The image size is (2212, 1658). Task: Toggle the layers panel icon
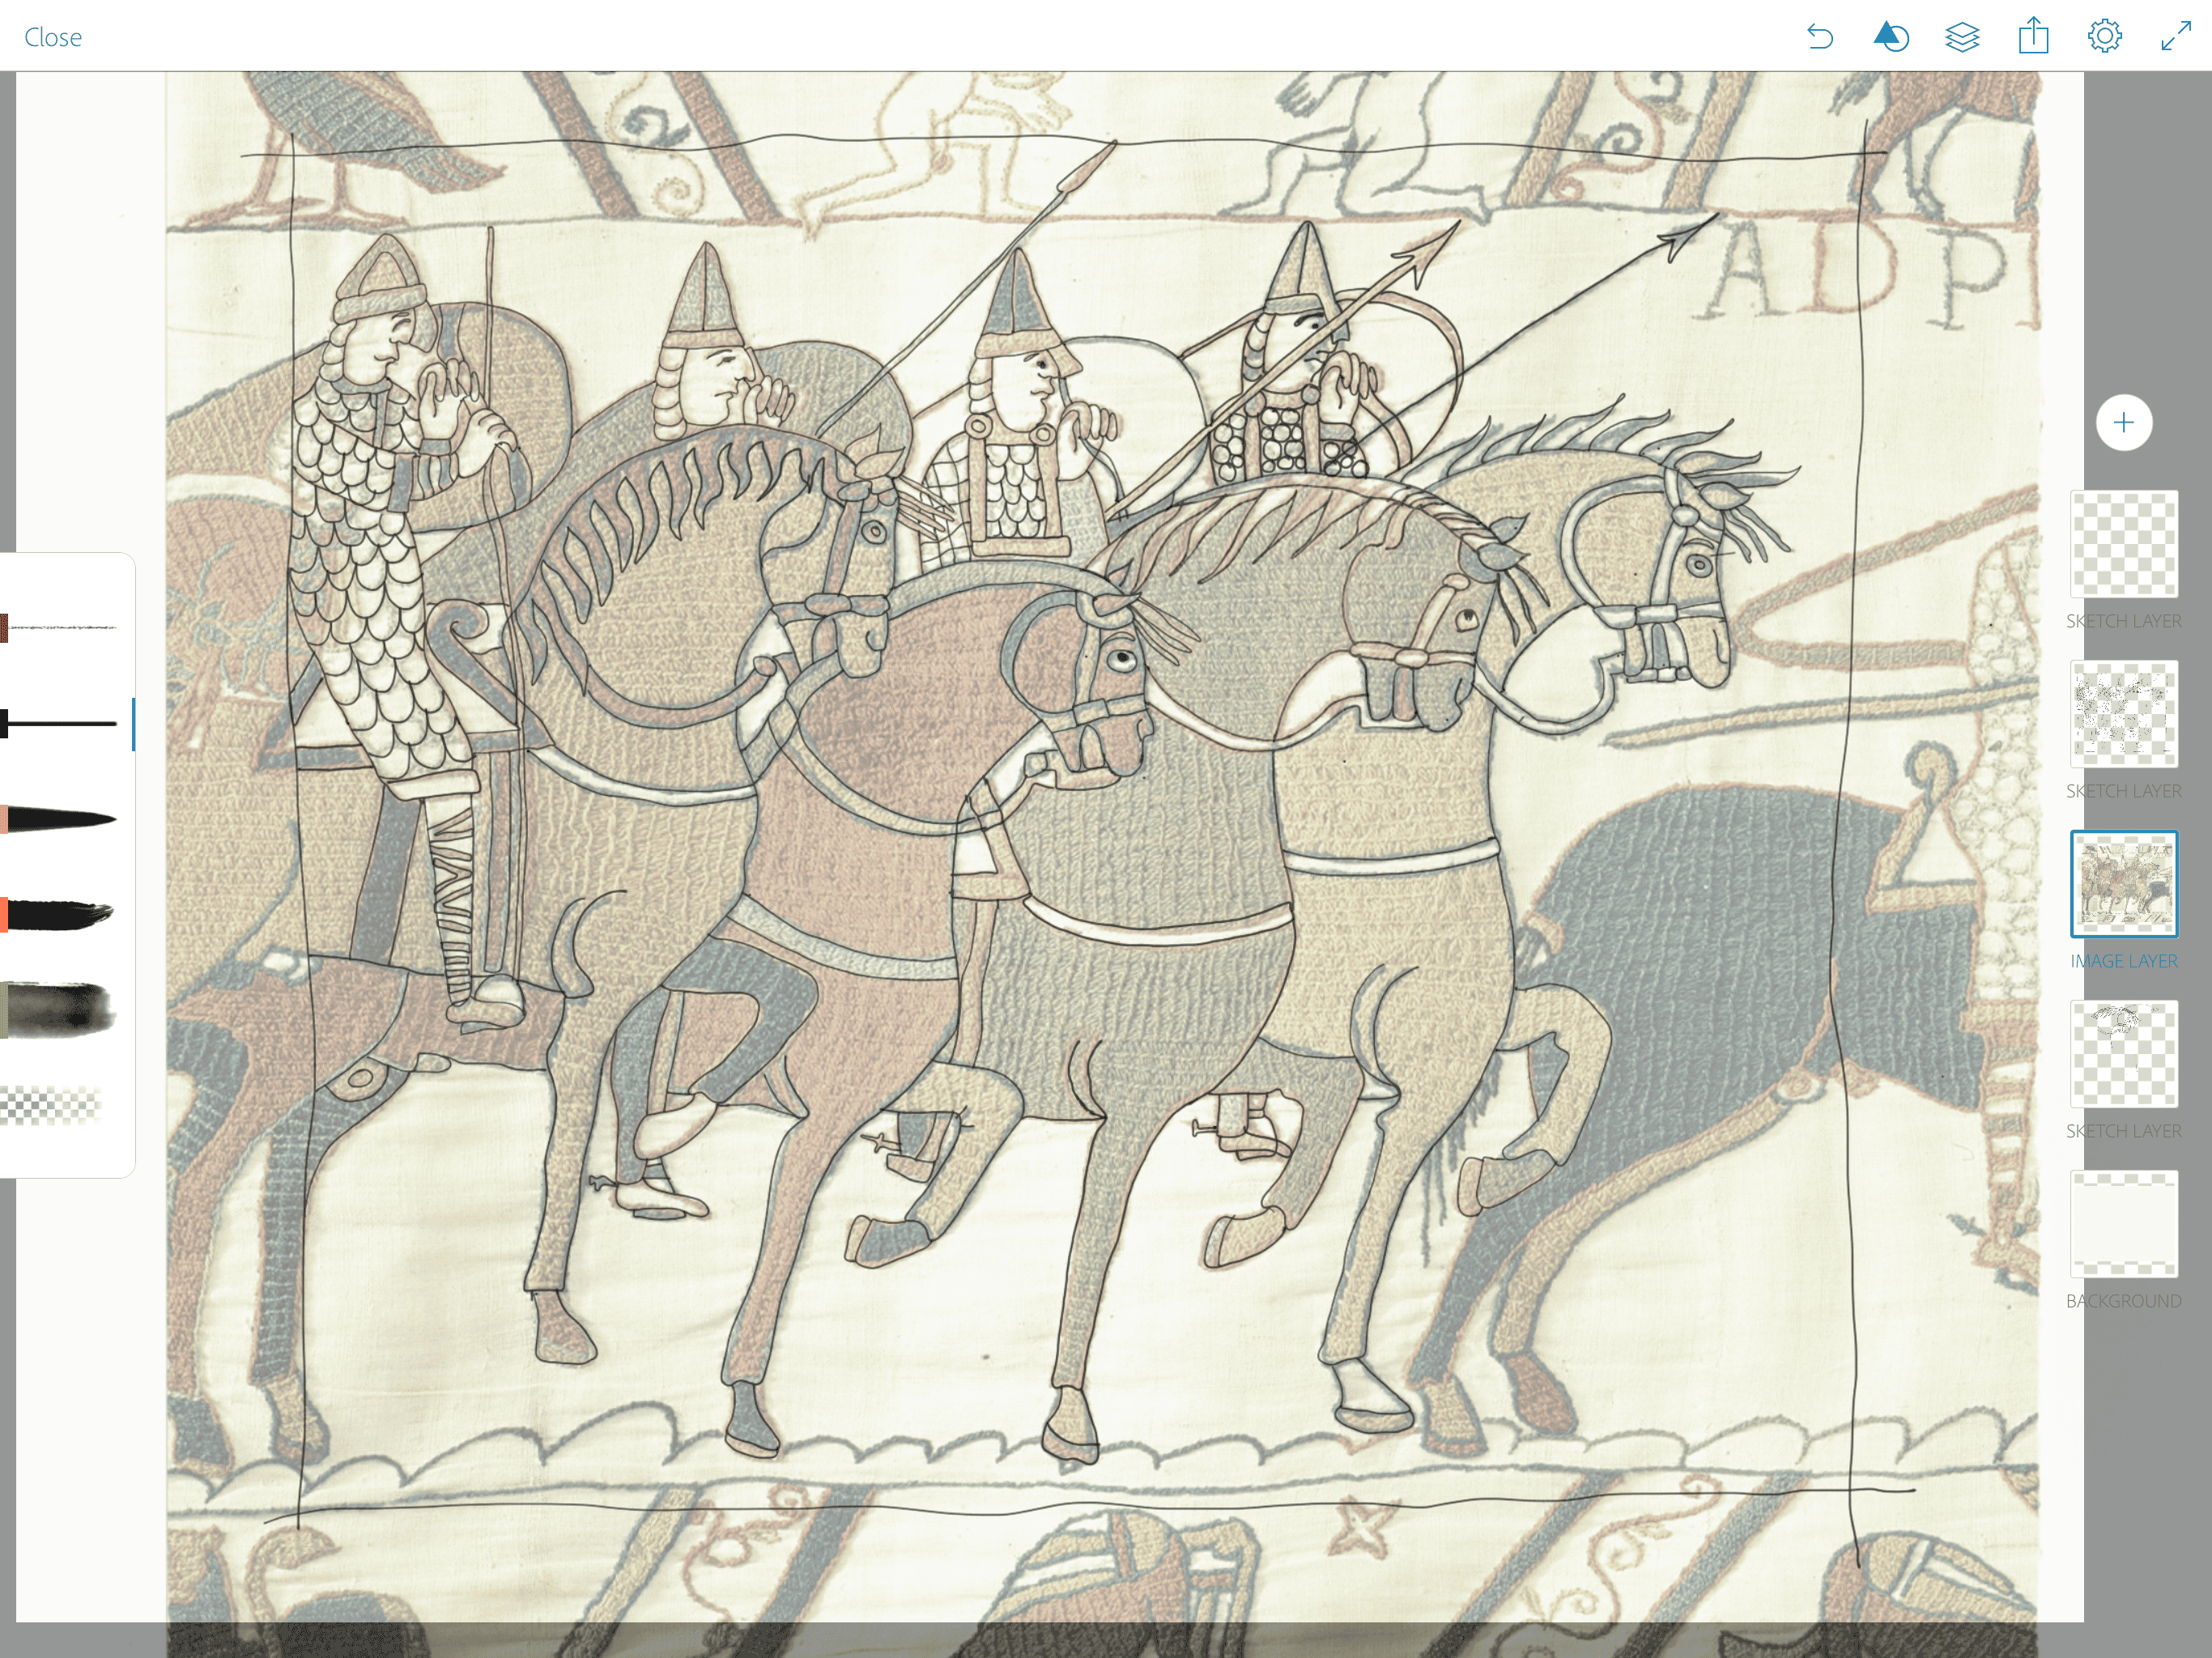(1962, 37)
